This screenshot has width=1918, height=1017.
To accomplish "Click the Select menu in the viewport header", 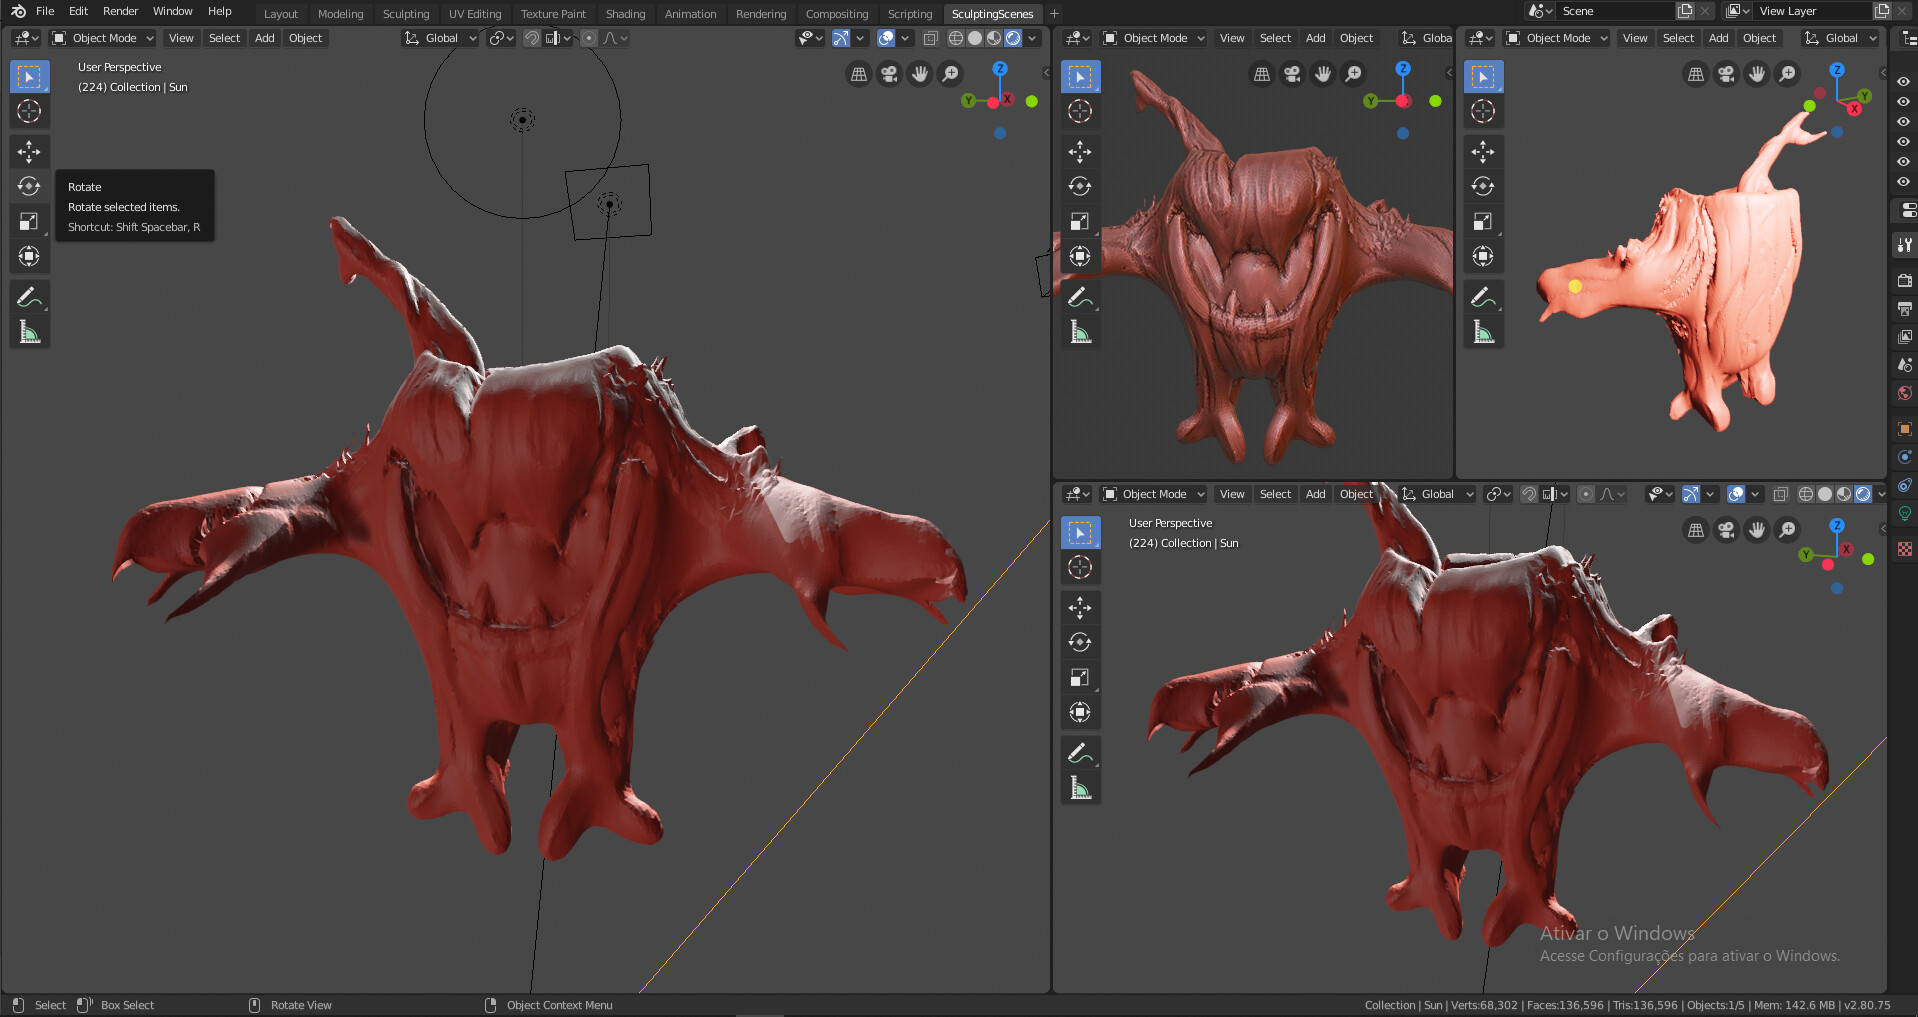I will click(223, 38).
